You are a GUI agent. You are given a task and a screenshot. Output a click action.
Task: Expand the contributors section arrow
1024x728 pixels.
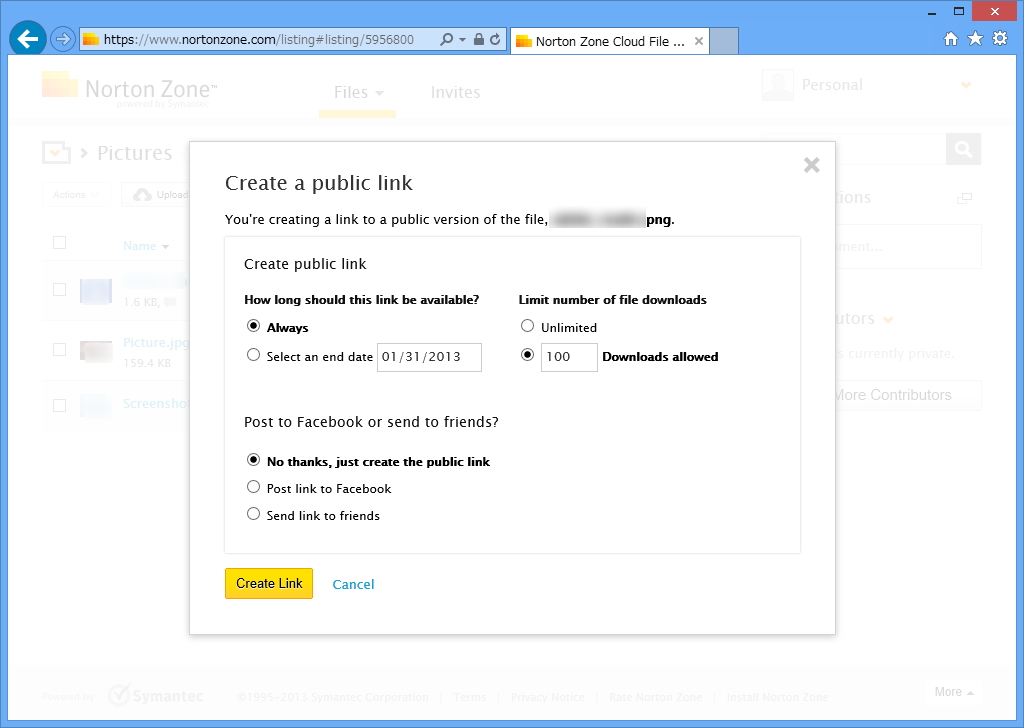tap(888, 319)
